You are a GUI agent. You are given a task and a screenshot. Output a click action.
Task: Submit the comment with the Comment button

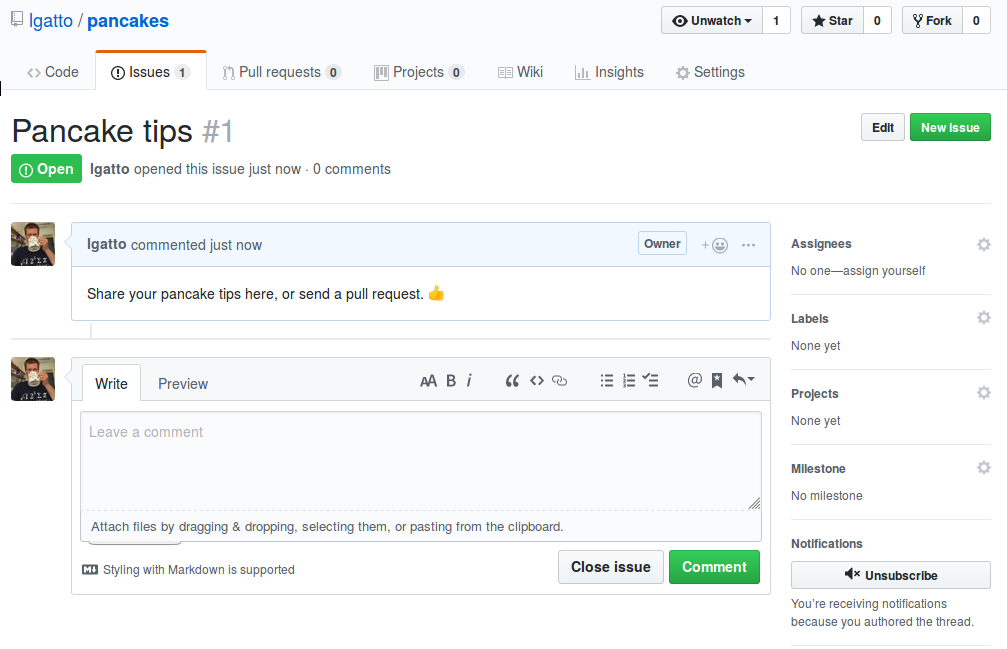(x=714, y=566)
